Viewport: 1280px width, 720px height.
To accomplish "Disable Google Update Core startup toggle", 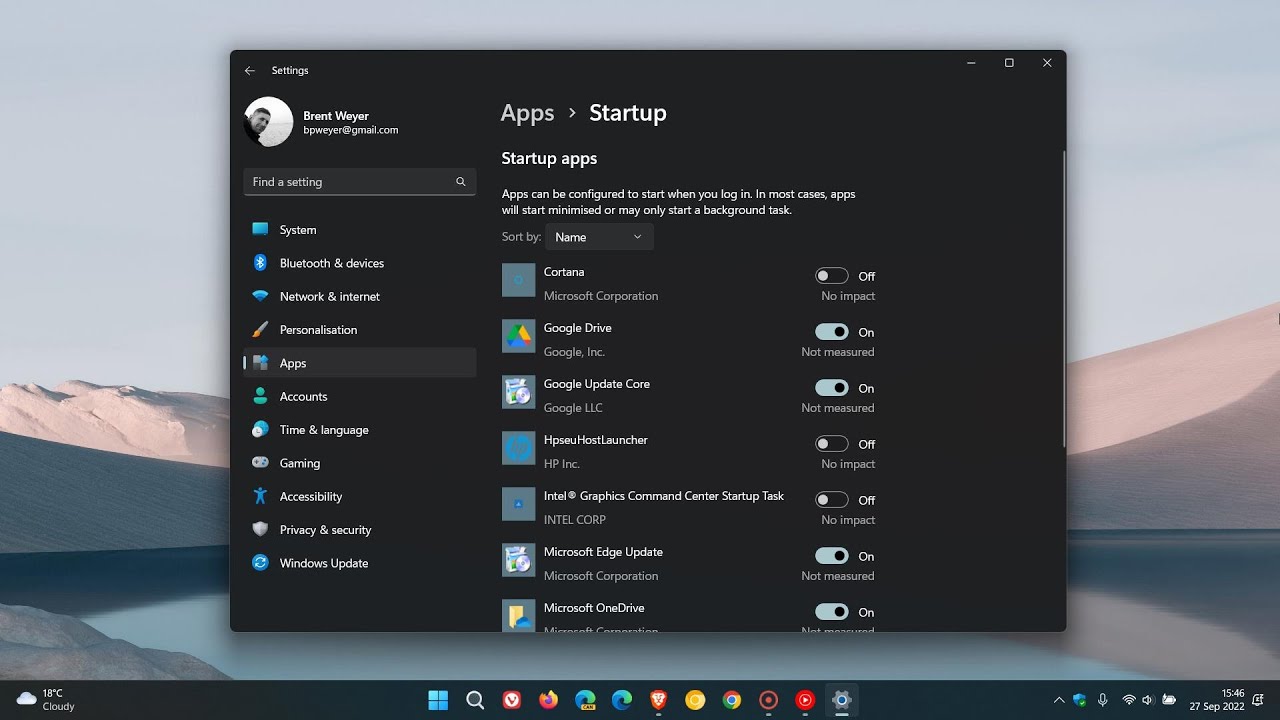I will tap(832, 388).
